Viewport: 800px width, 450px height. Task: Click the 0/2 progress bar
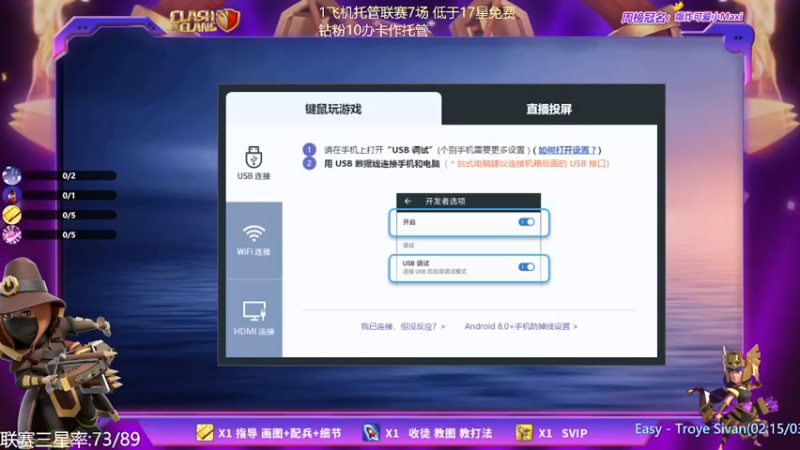[x=69, y=176]
